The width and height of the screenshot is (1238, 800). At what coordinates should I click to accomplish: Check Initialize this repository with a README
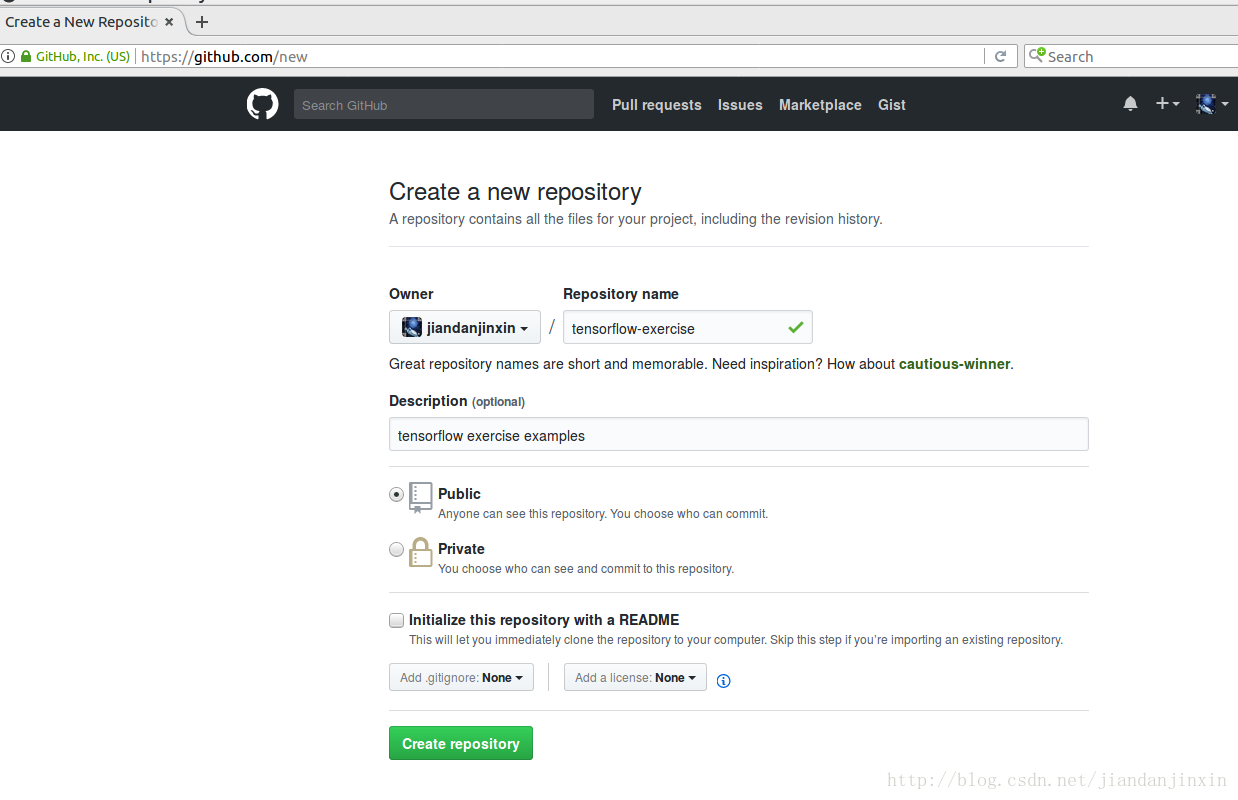[x=397, y=620]
